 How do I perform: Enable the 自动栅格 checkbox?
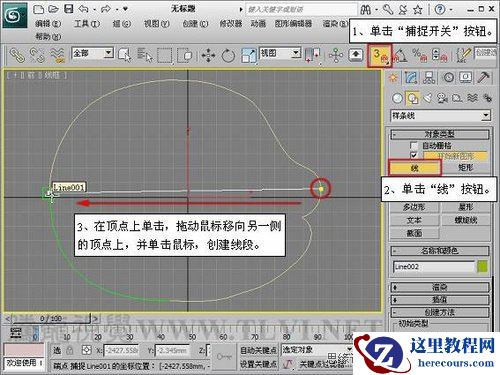pyautogui.click(x=414, y=146)
